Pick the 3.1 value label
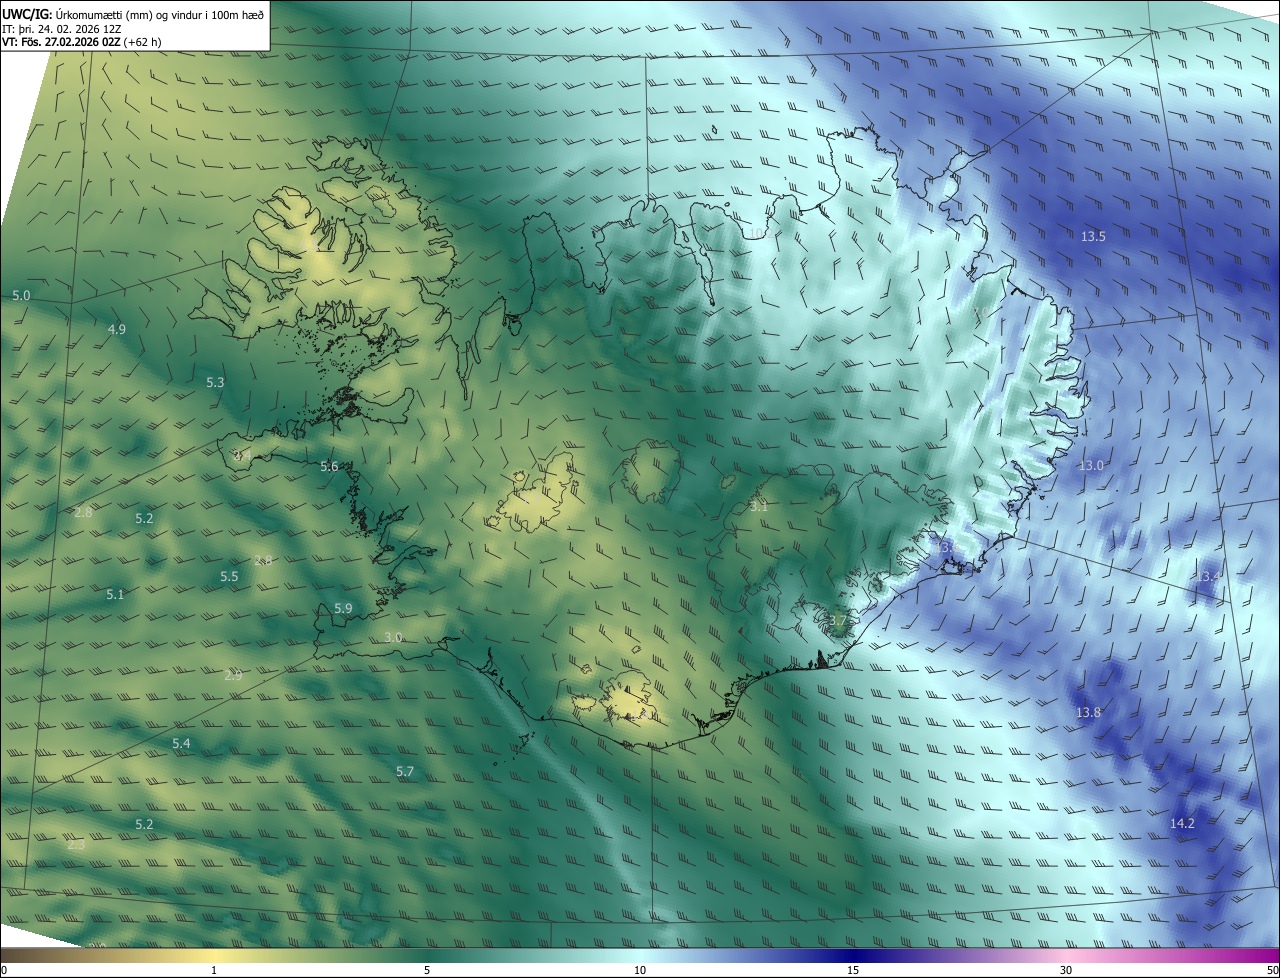This screenshot has width=1280, height=978. 758,506
